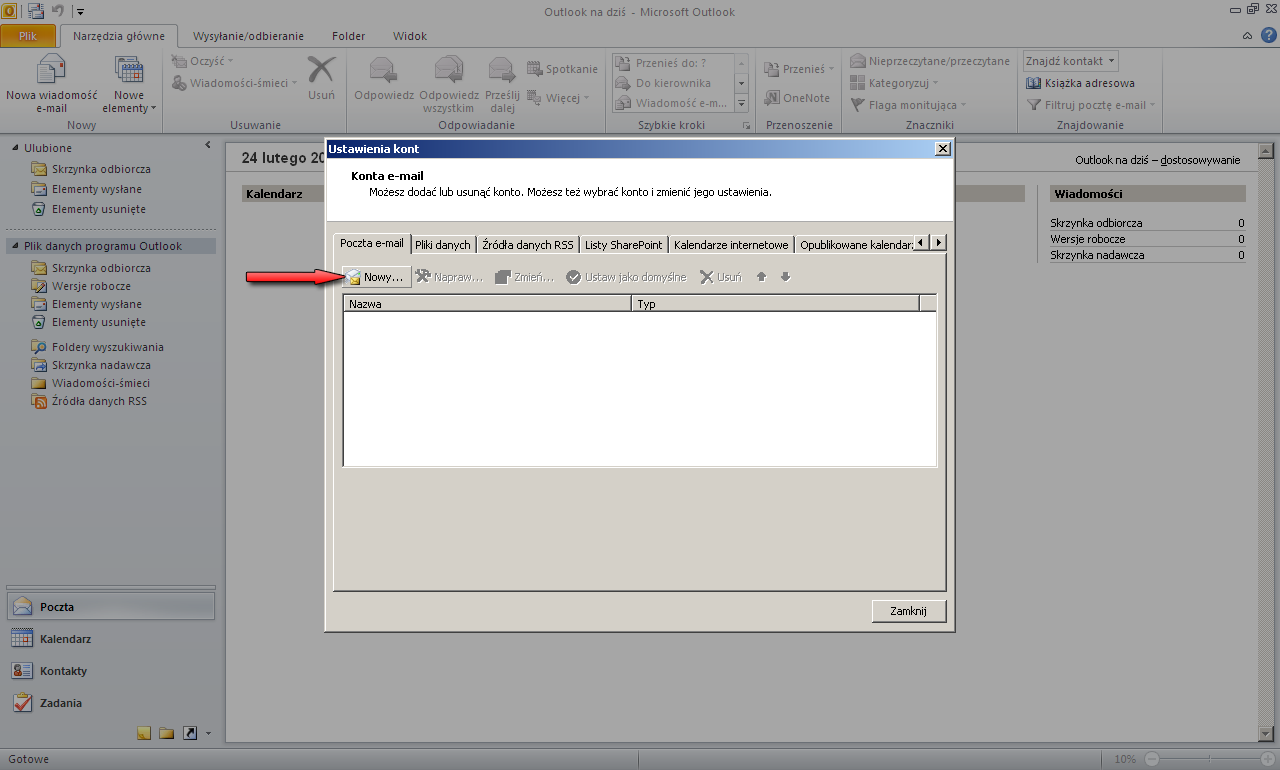Open the Nowe elementy dropdown
Viewport: 1280px width, 770px height.
(130, 84)
